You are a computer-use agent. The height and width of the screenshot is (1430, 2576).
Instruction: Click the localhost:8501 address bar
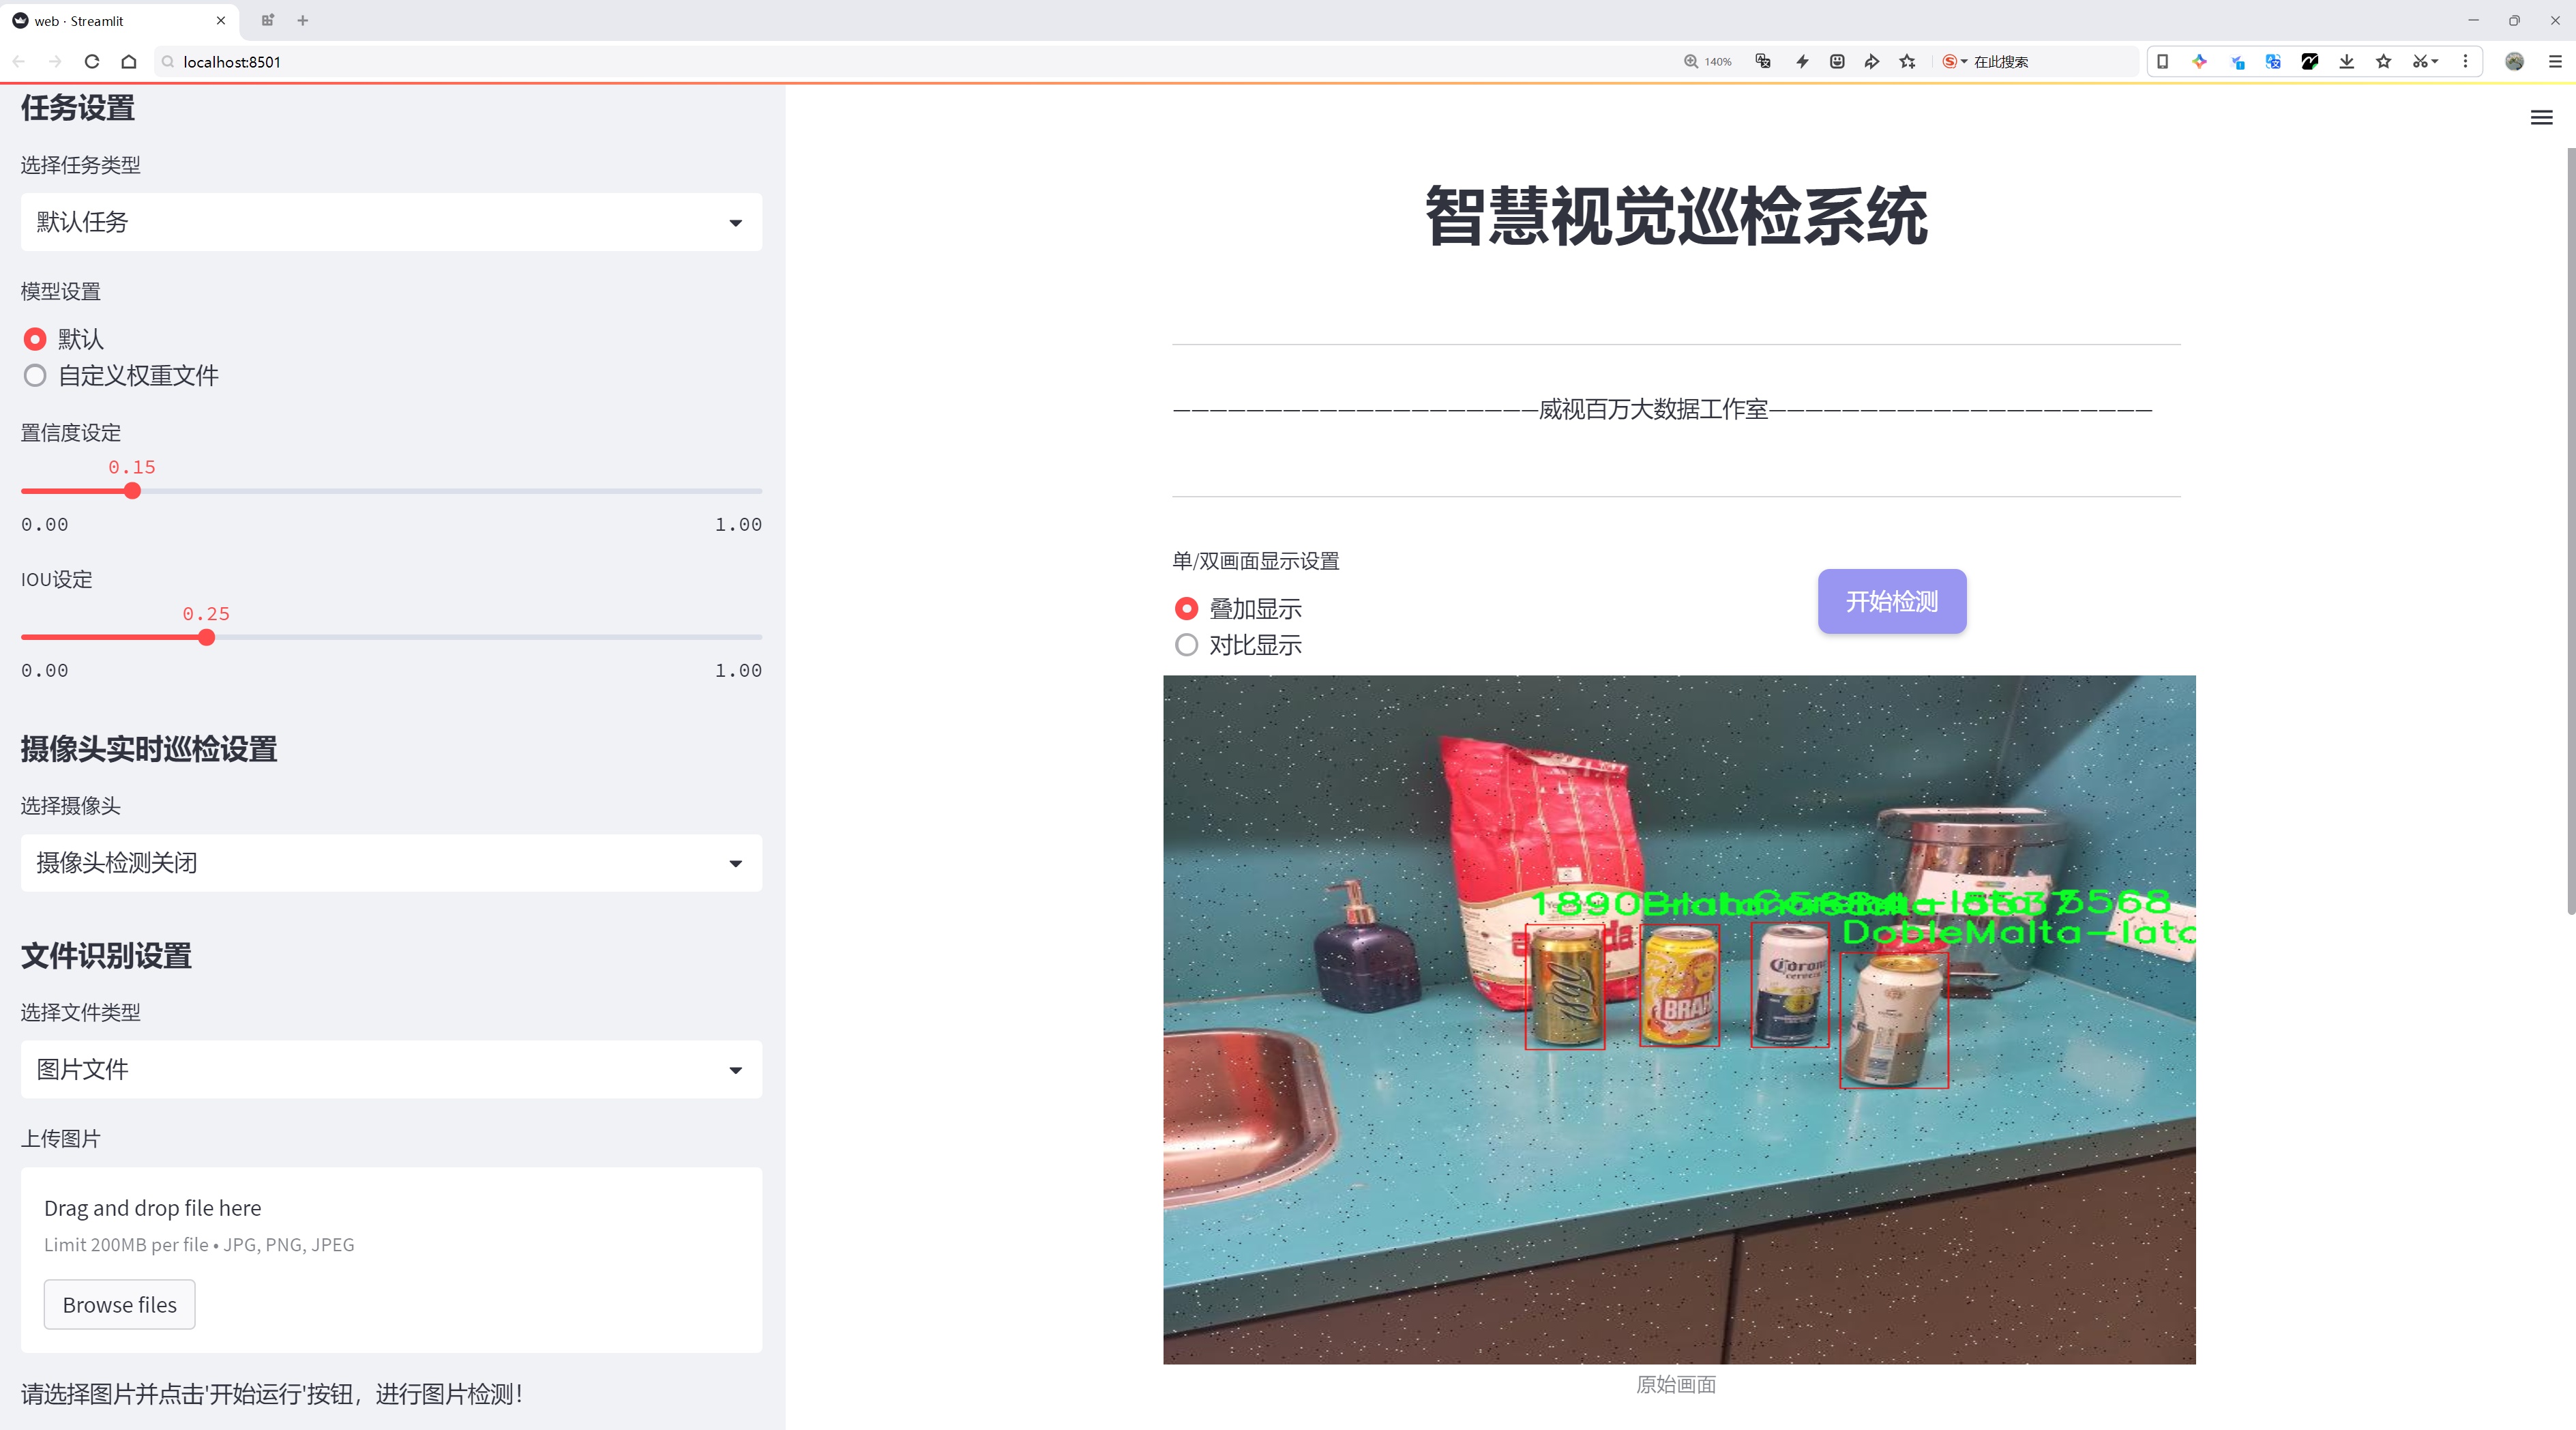[x=900, y=62]
